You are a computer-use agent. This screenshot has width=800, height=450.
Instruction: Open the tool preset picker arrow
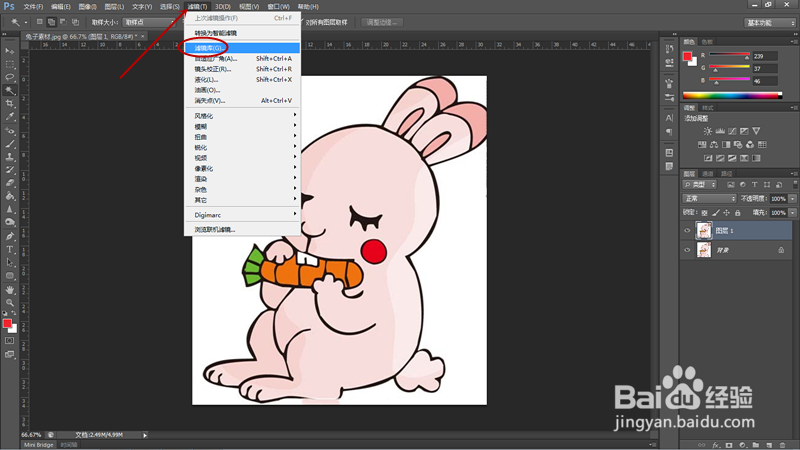[x=26, y=22]
